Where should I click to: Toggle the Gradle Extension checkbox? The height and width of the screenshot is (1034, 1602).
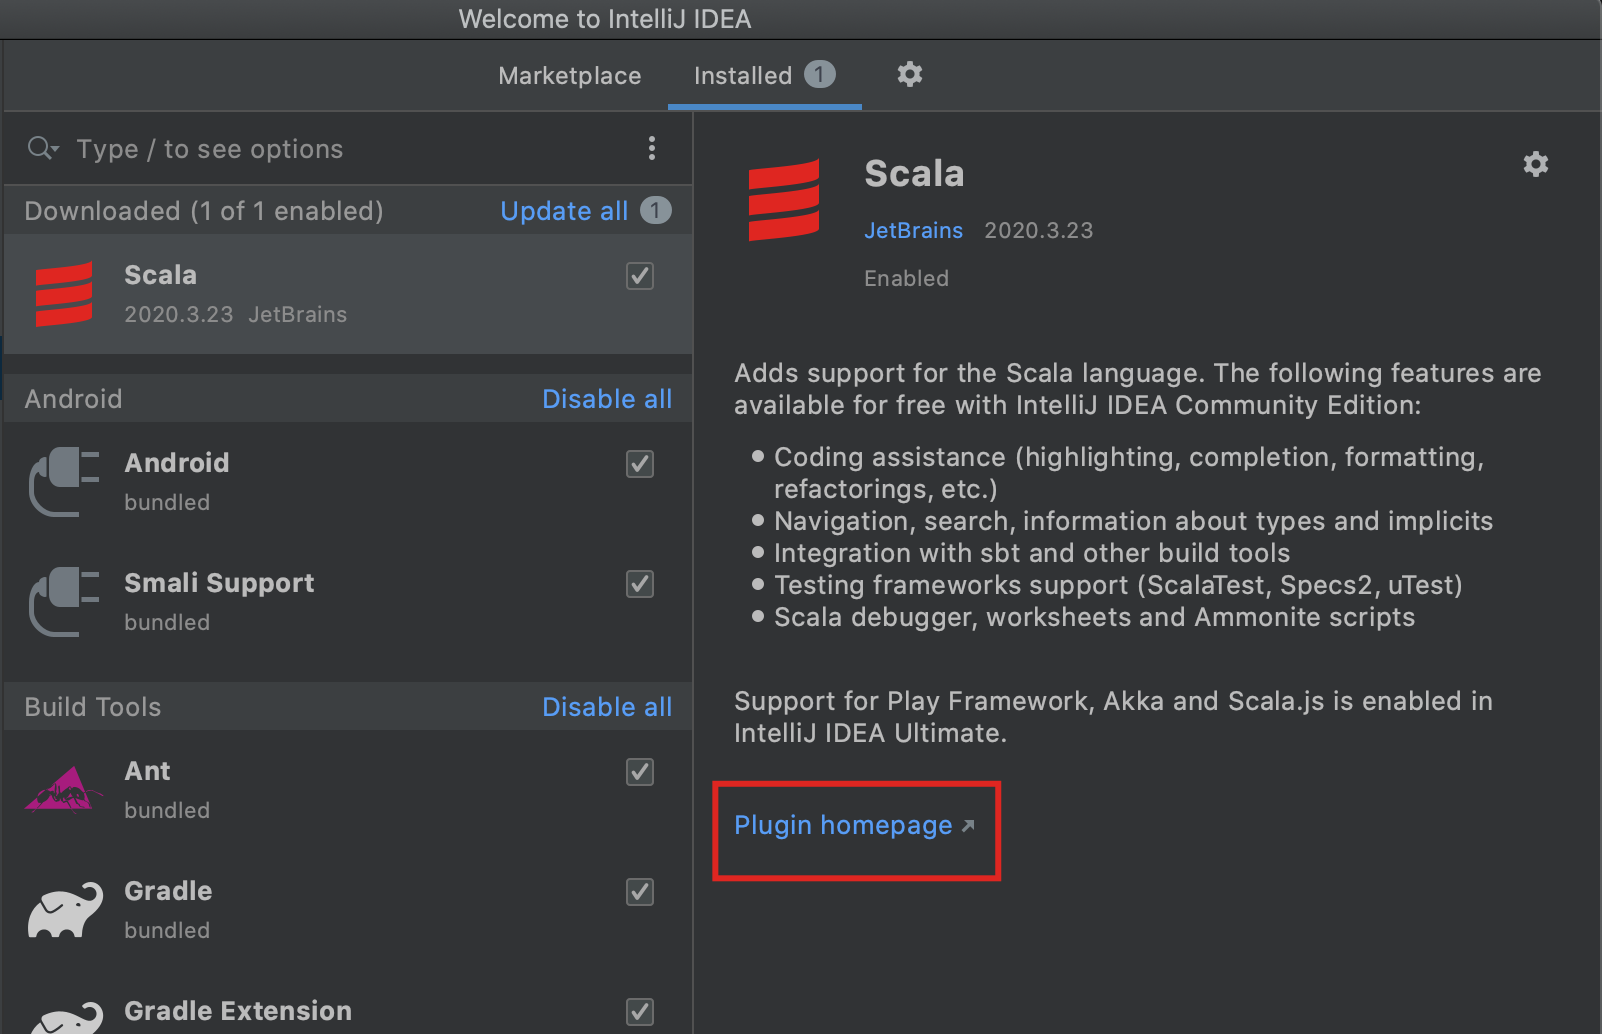(640, 1012)
